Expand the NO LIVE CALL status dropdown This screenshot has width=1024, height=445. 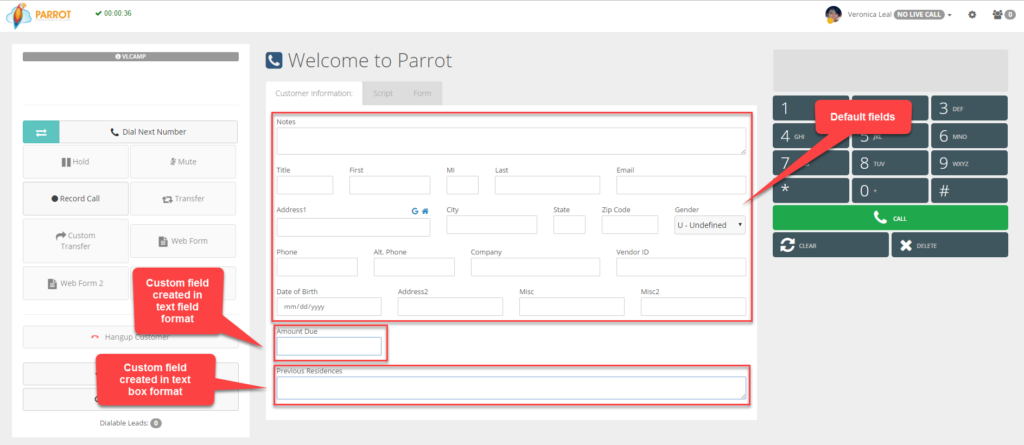[x=922, y=14]
